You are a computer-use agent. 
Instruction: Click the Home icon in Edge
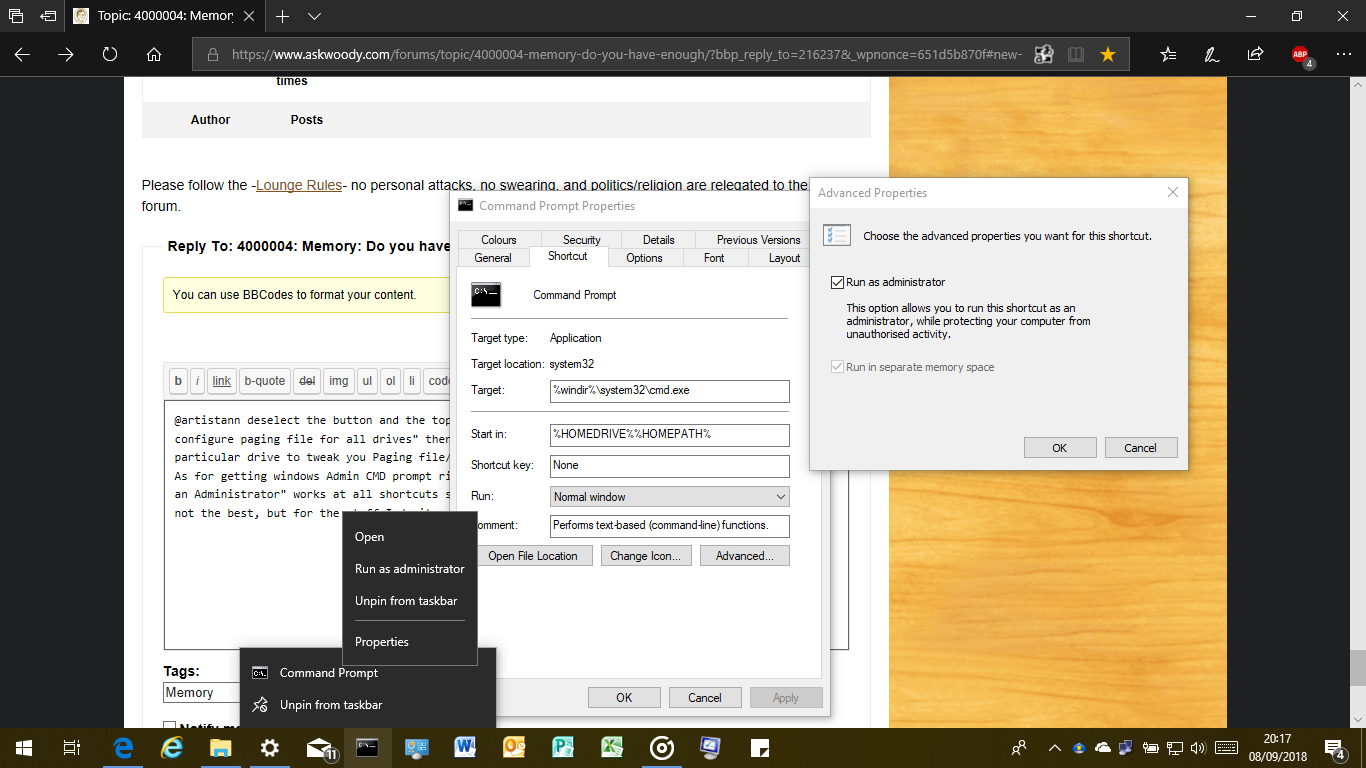(154, 55)
